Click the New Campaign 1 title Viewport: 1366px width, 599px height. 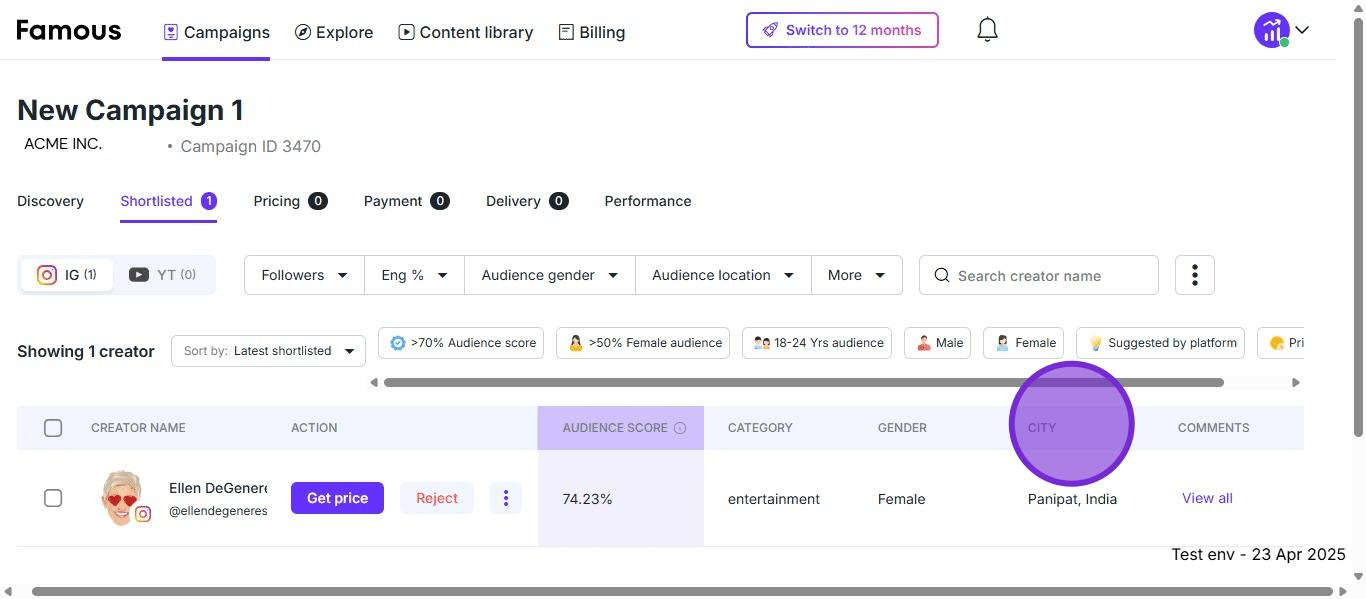131,110
